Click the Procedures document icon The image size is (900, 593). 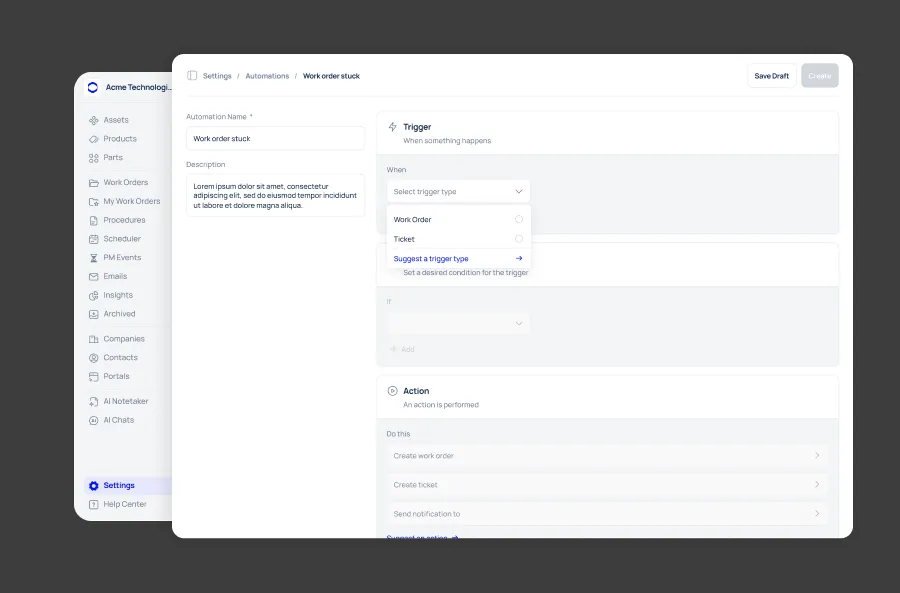tap(94, 220)
